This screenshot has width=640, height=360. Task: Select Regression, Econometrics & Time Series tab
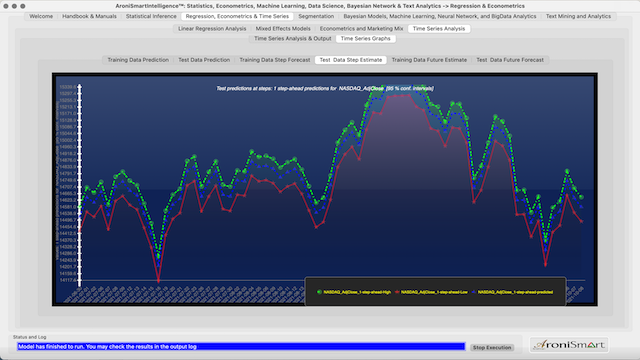(x=237, y=16)
